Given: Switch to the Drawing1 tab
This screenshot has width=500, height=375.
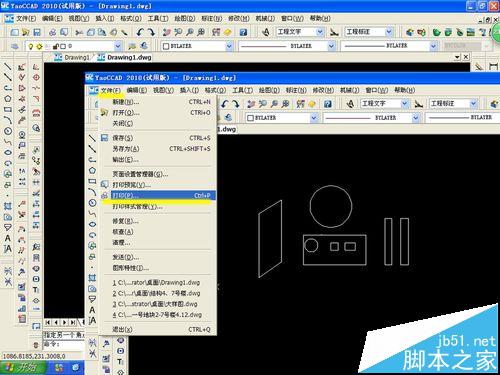Looking at the screenshot, I should tap(72, 57).
